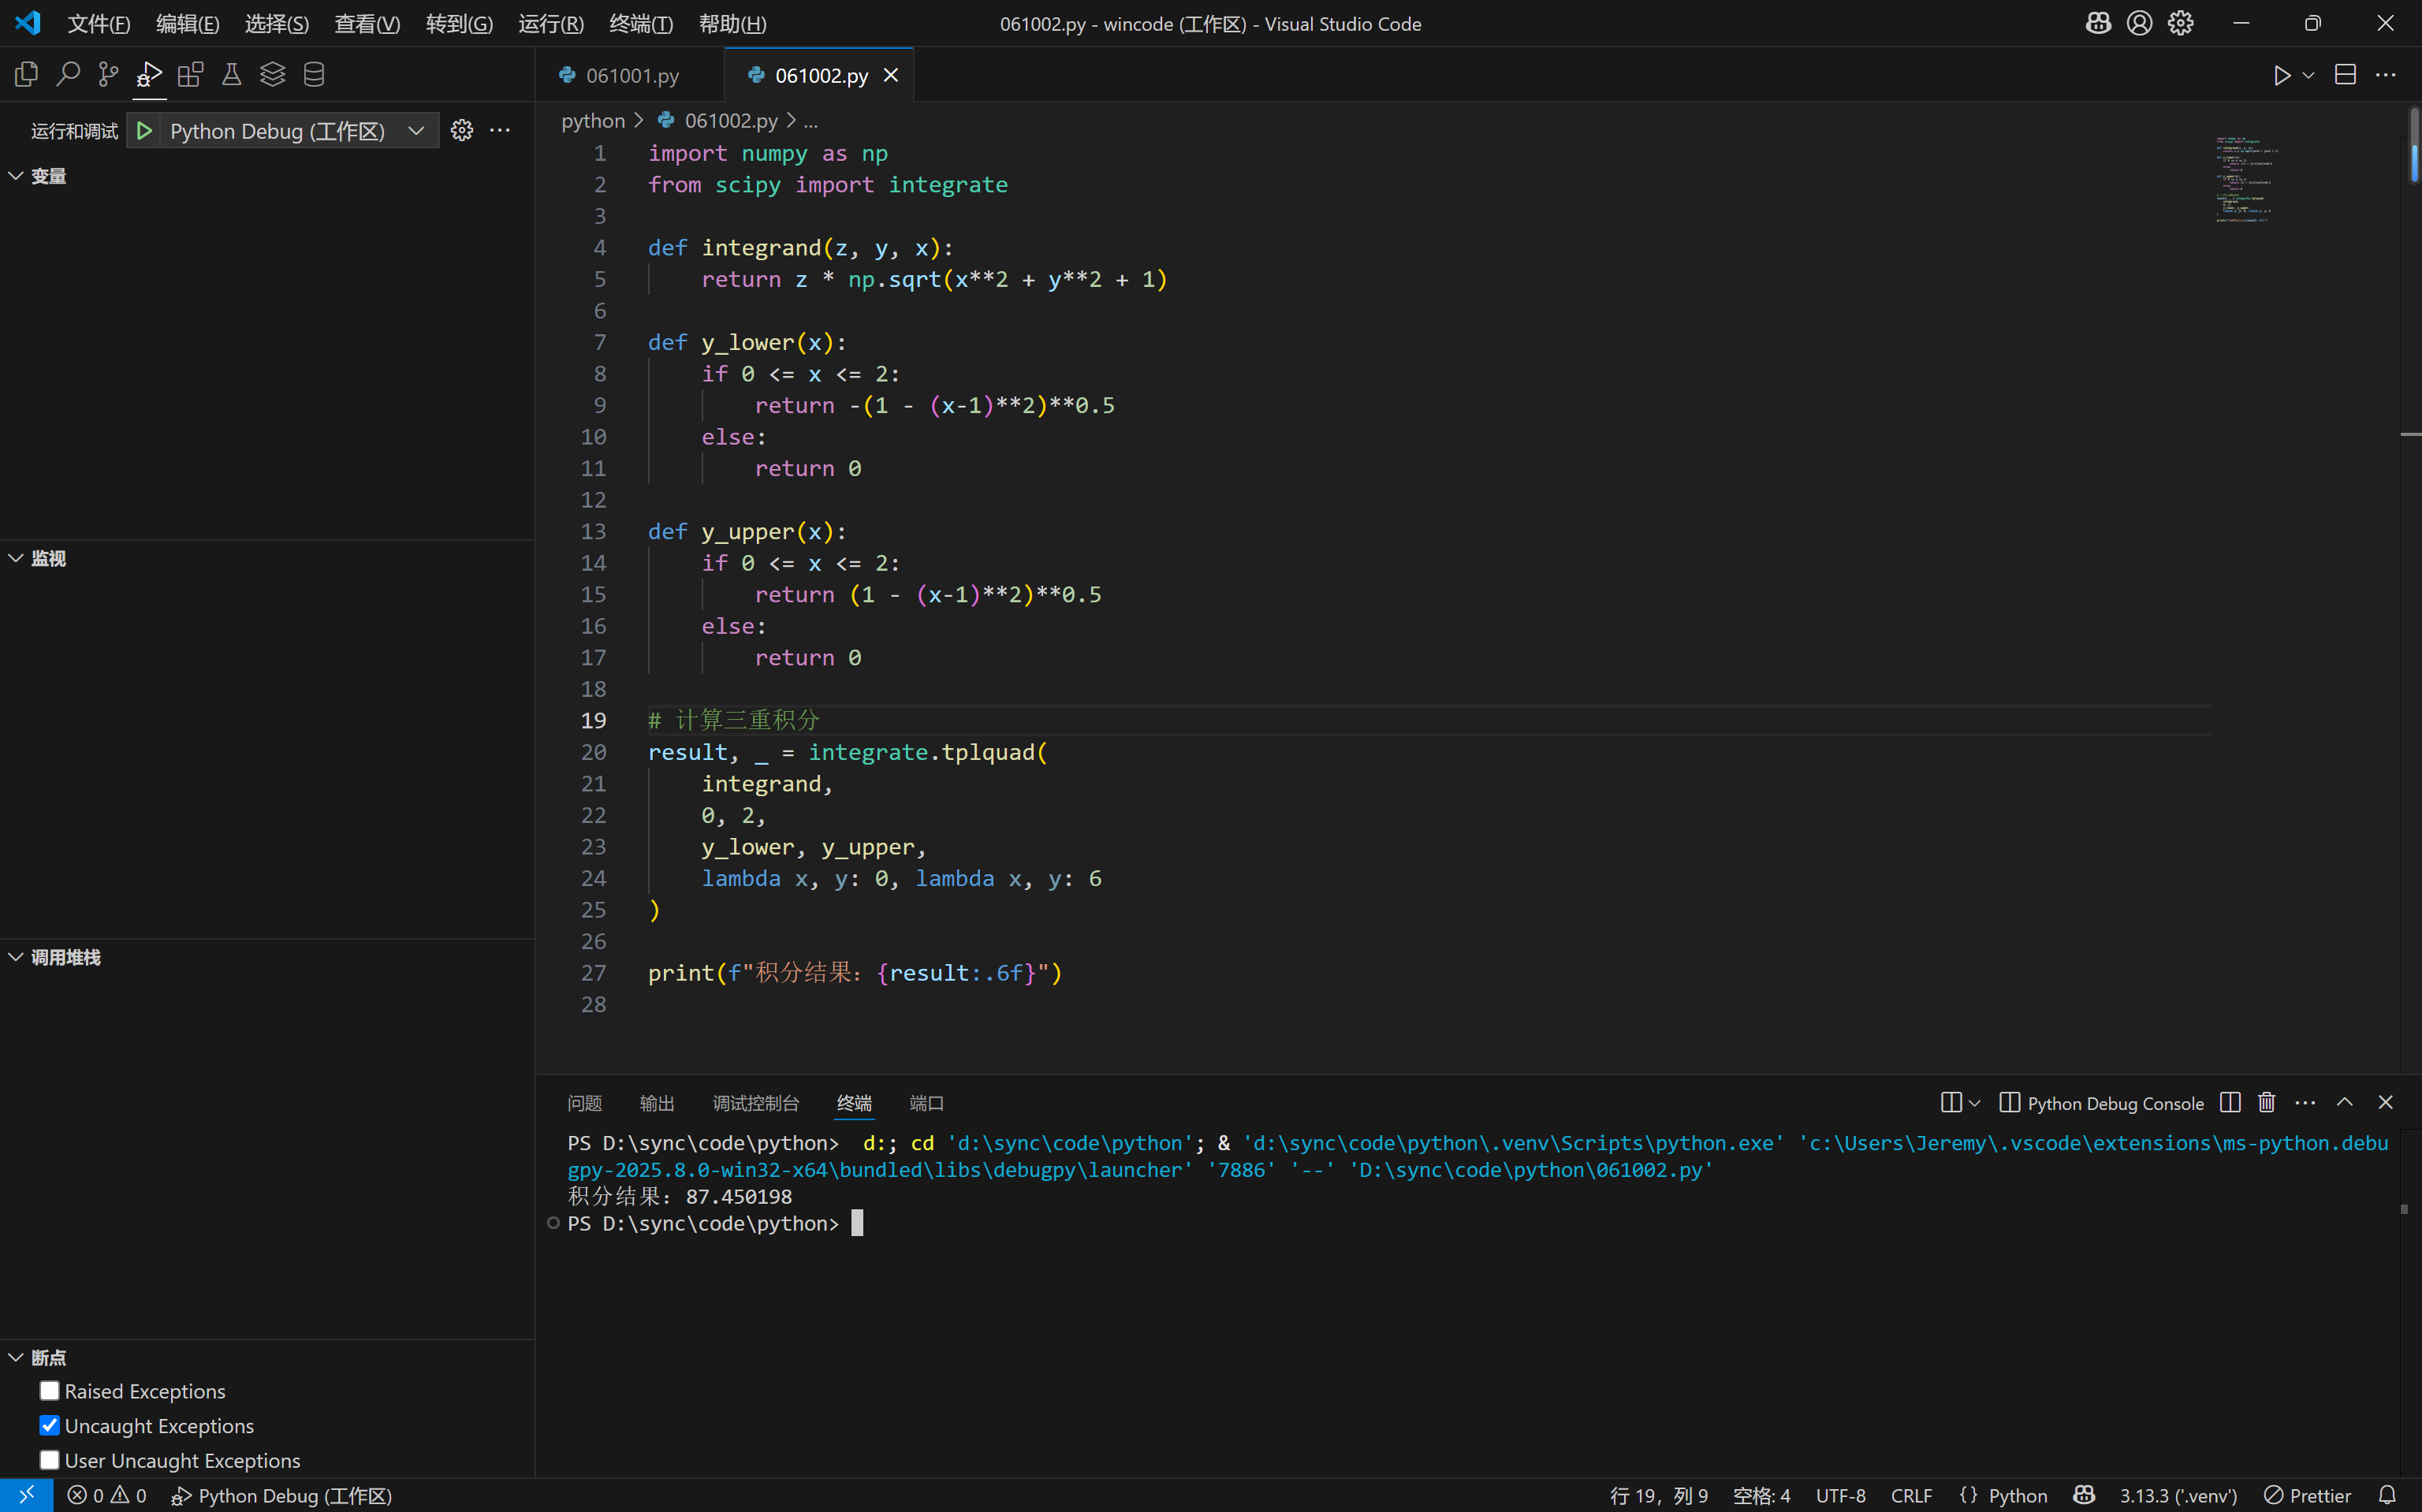2422x1512 pixels.
Task: Kill terminal using the trash icon
Action: 2266,1102
